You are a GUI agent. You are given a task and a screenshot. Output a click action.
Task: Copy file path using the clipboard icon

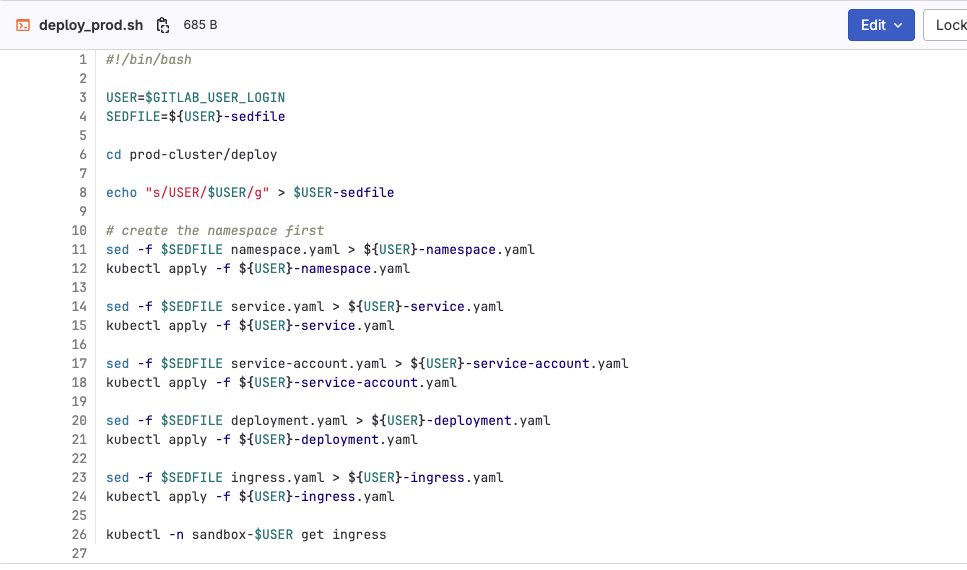(163, 25)
